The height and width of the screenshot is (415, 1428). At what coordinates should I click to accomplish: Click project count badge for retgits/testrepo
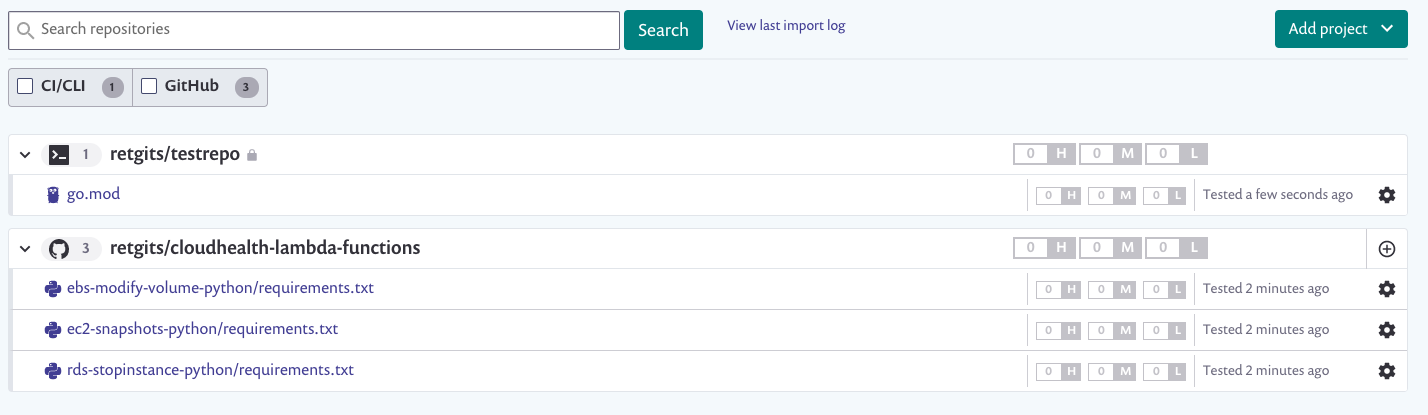[x=86, y=154]
